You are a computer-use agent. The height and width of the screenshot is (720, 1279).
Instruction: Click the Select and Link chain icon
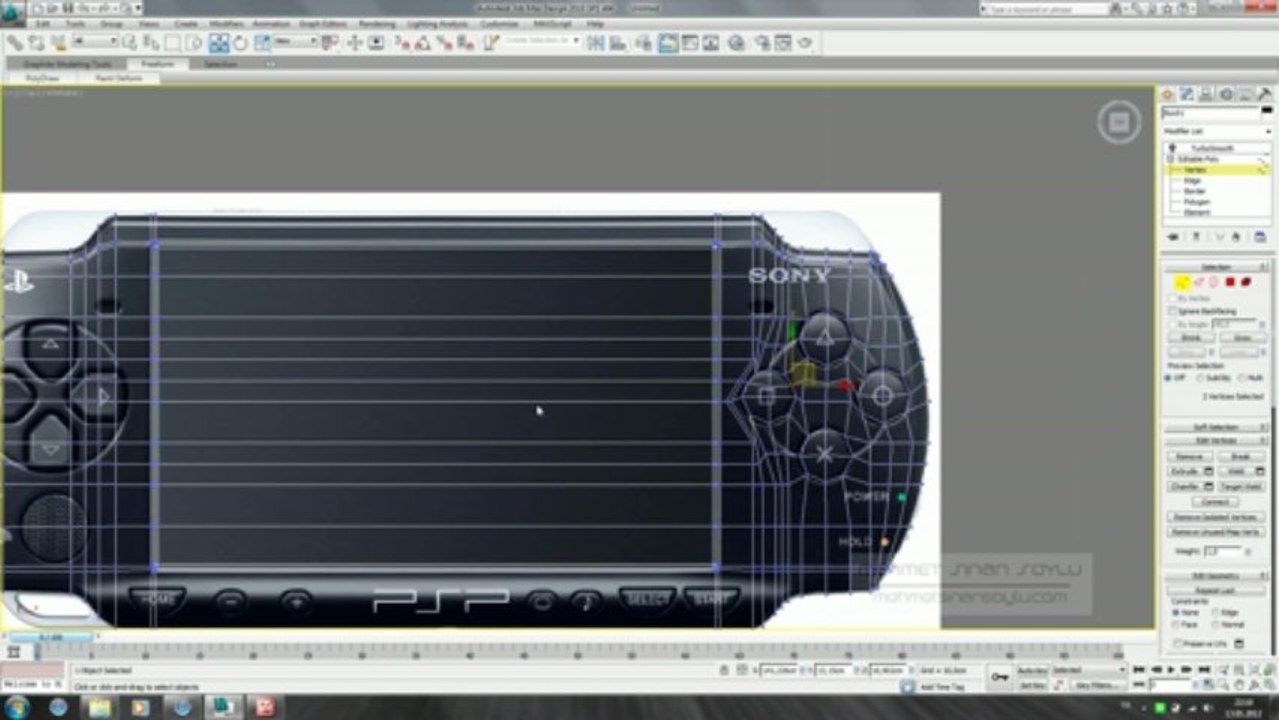pos(15,43)
